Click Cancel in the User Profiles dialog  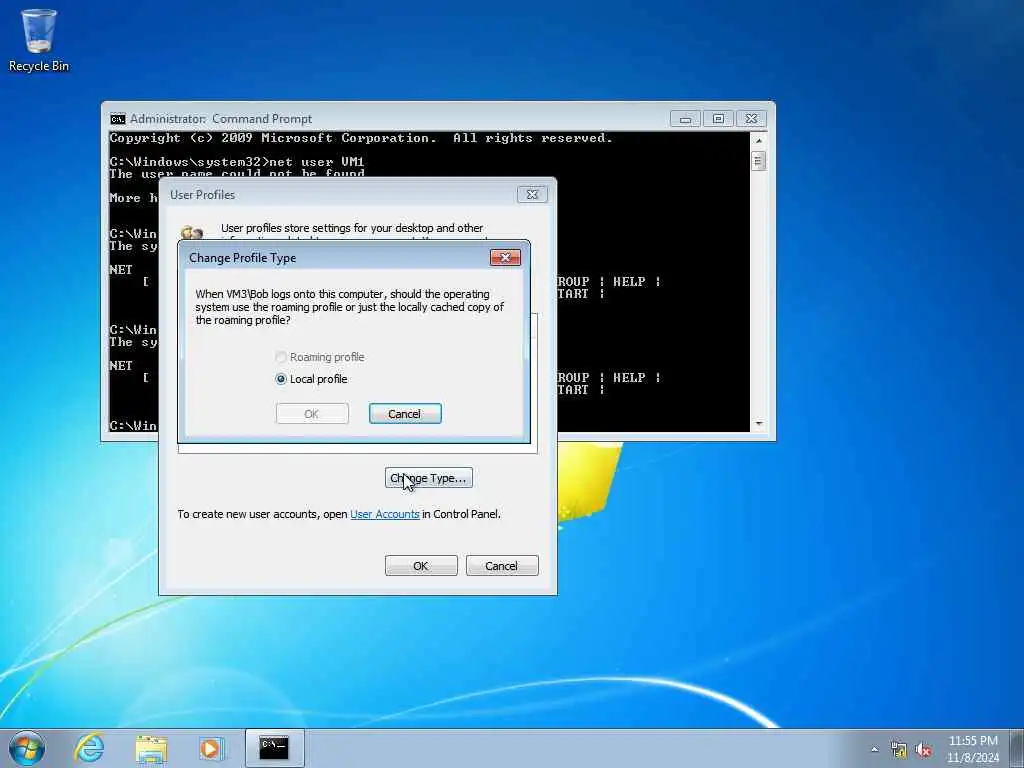pyautogui.click(x=502, y=566)
